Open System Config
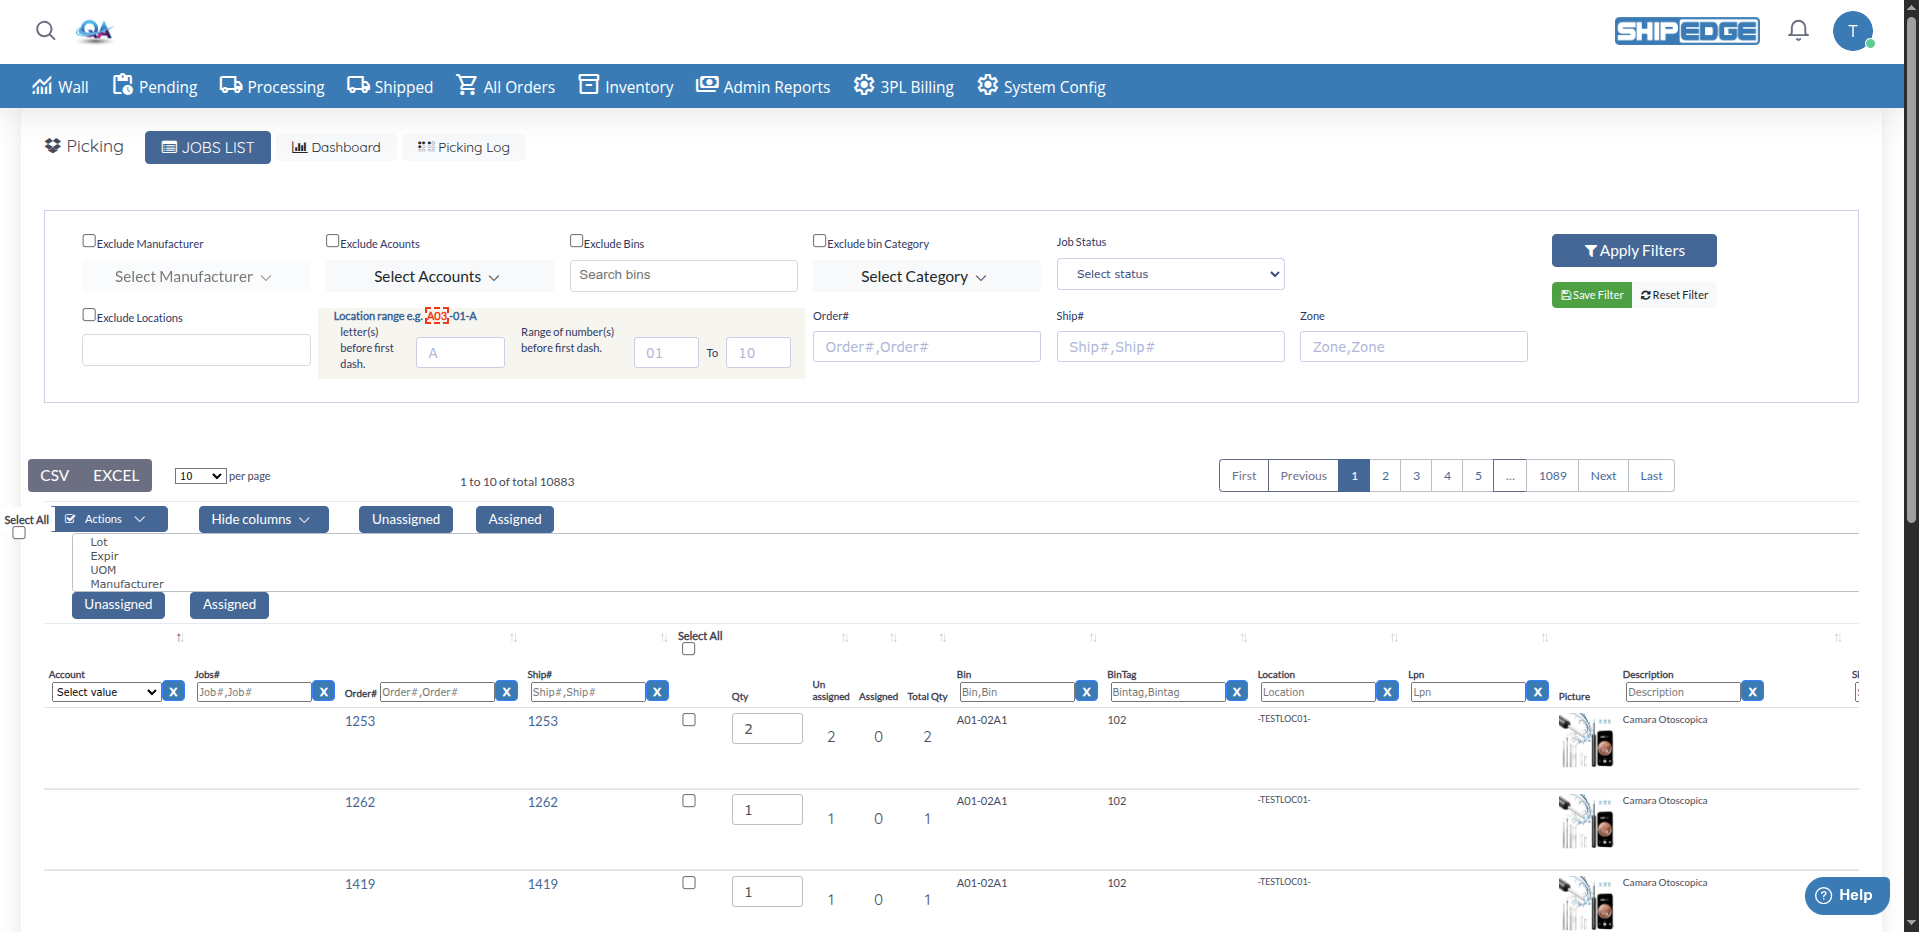The image size is (1919, 932). click(1041, 86)
